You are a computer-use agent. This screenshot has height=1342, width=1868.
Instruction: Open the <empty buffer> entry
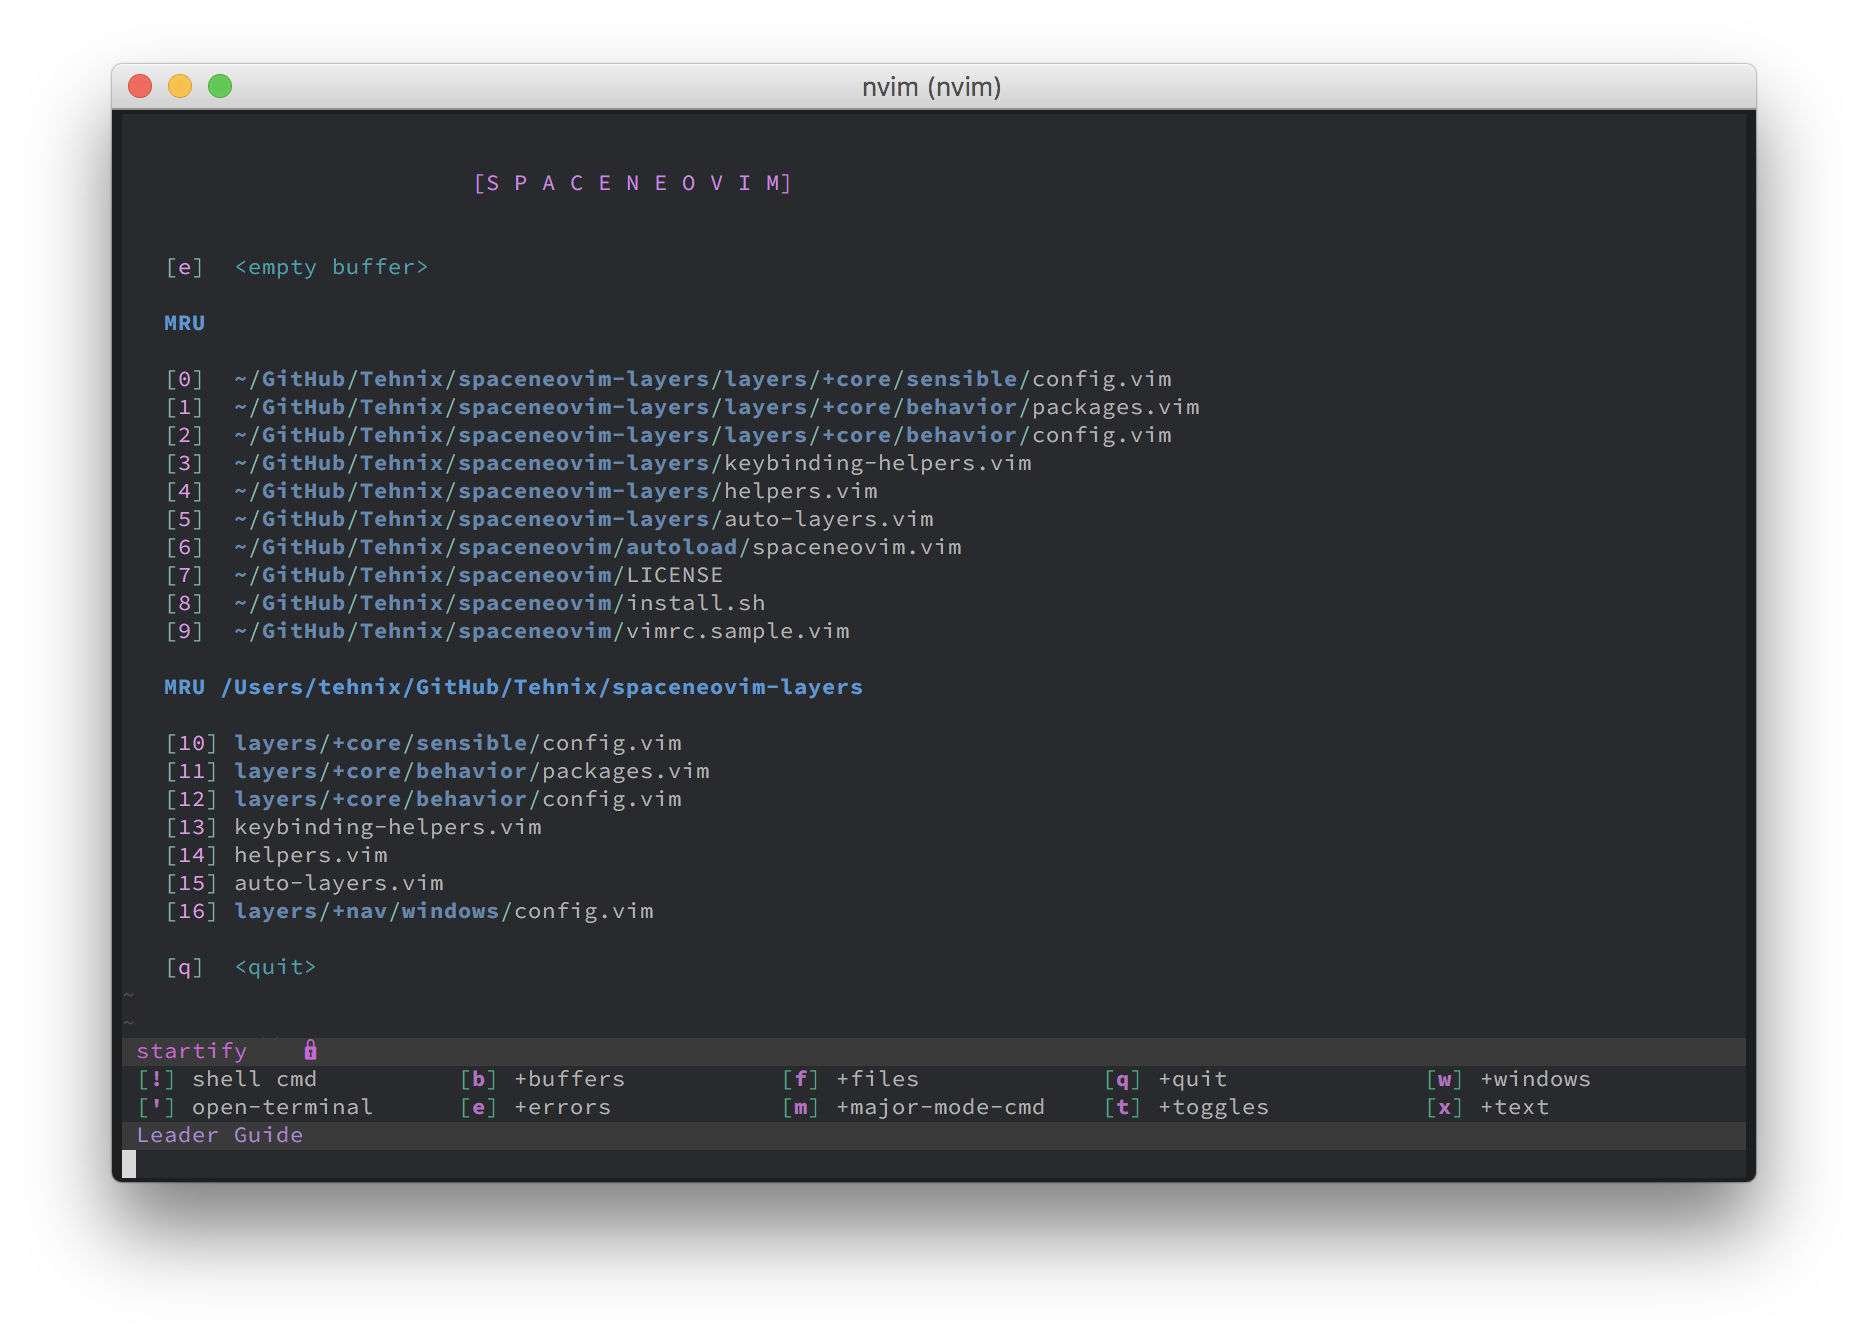331,267
